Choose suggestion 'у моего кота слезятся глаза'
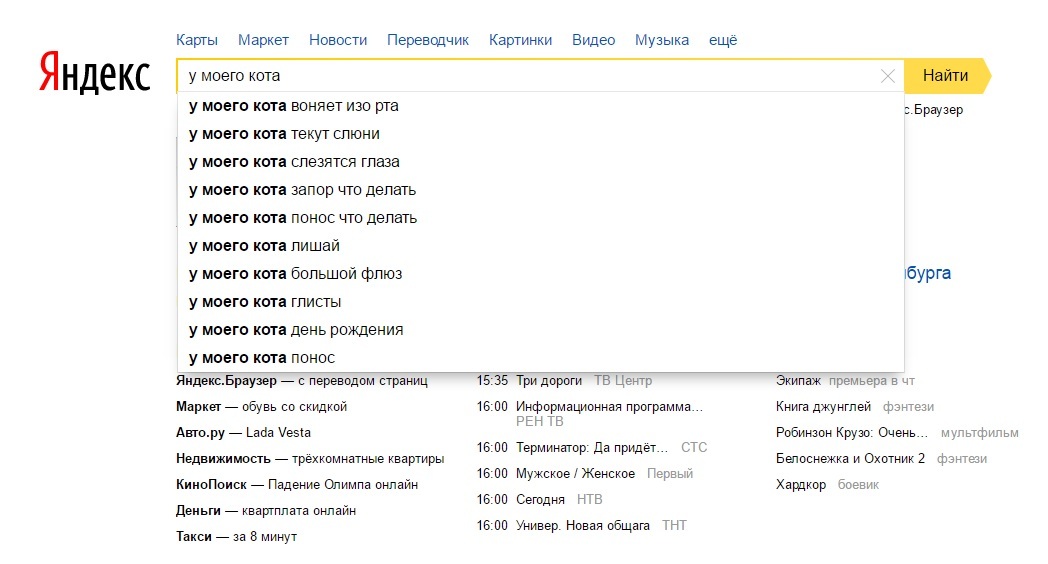Viewport: 1048px width, 564px height. coord(294,162)
